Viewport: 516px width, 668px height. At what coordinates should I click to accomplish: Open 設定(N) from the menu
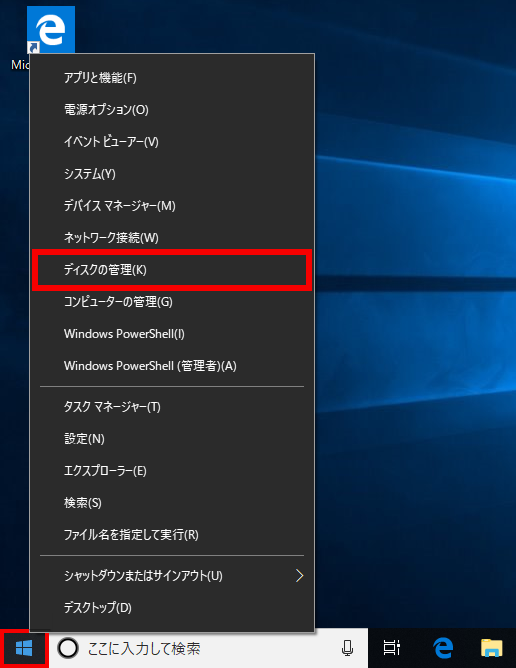[x=172, y=439]
